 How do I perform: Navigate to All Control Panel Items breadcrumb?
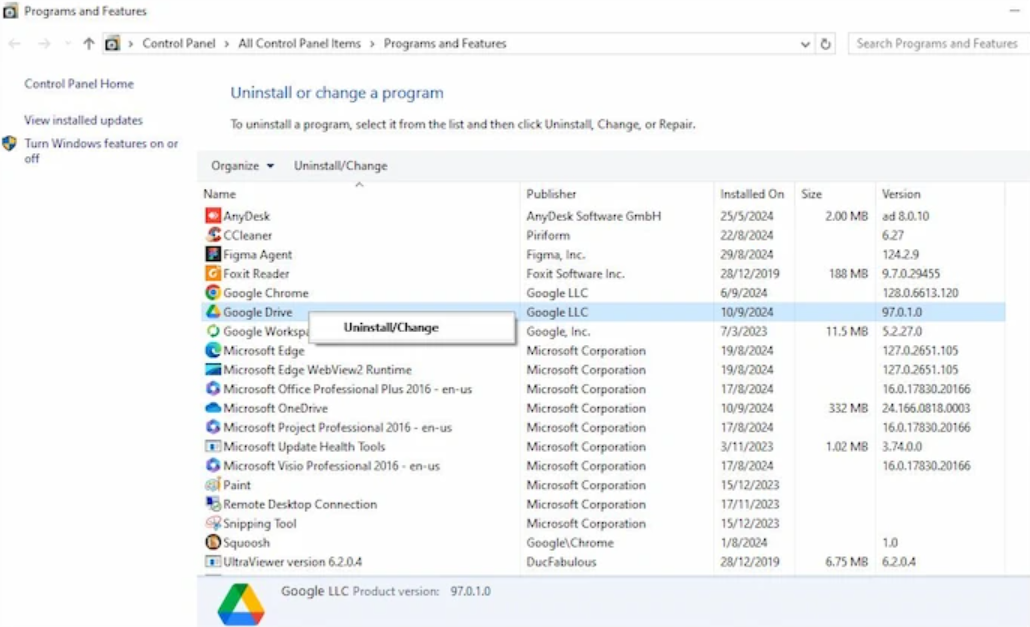click(x=300, y=44)
